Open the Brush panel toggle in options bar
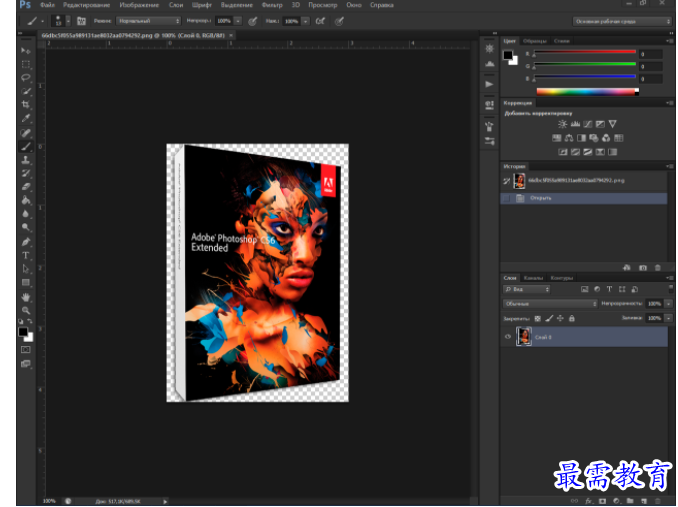Viewport: 678px width, 507px height. [x=81, y=21]
